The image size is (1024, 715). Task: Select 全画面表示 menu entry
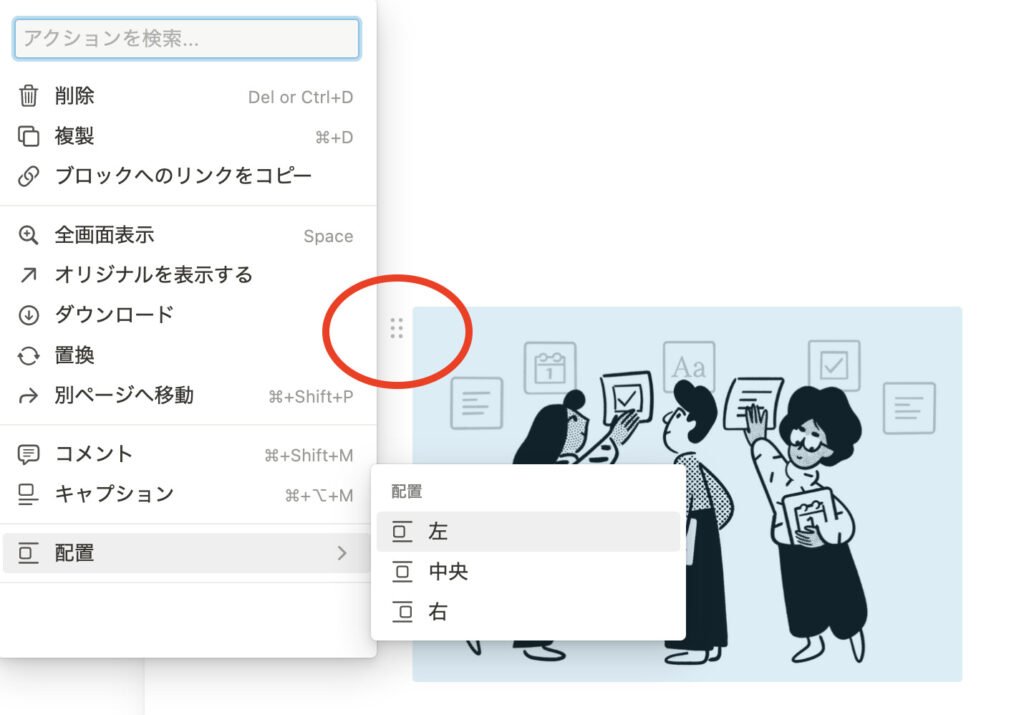tap(187, 235)
